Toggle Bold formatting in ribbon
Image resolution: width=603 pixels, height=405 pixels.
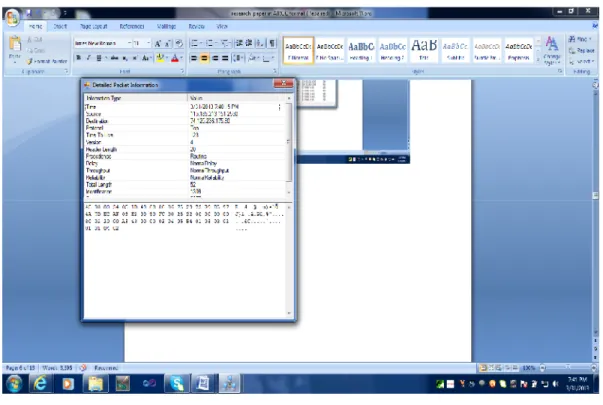pyautogui.click(x=78, y=58)
